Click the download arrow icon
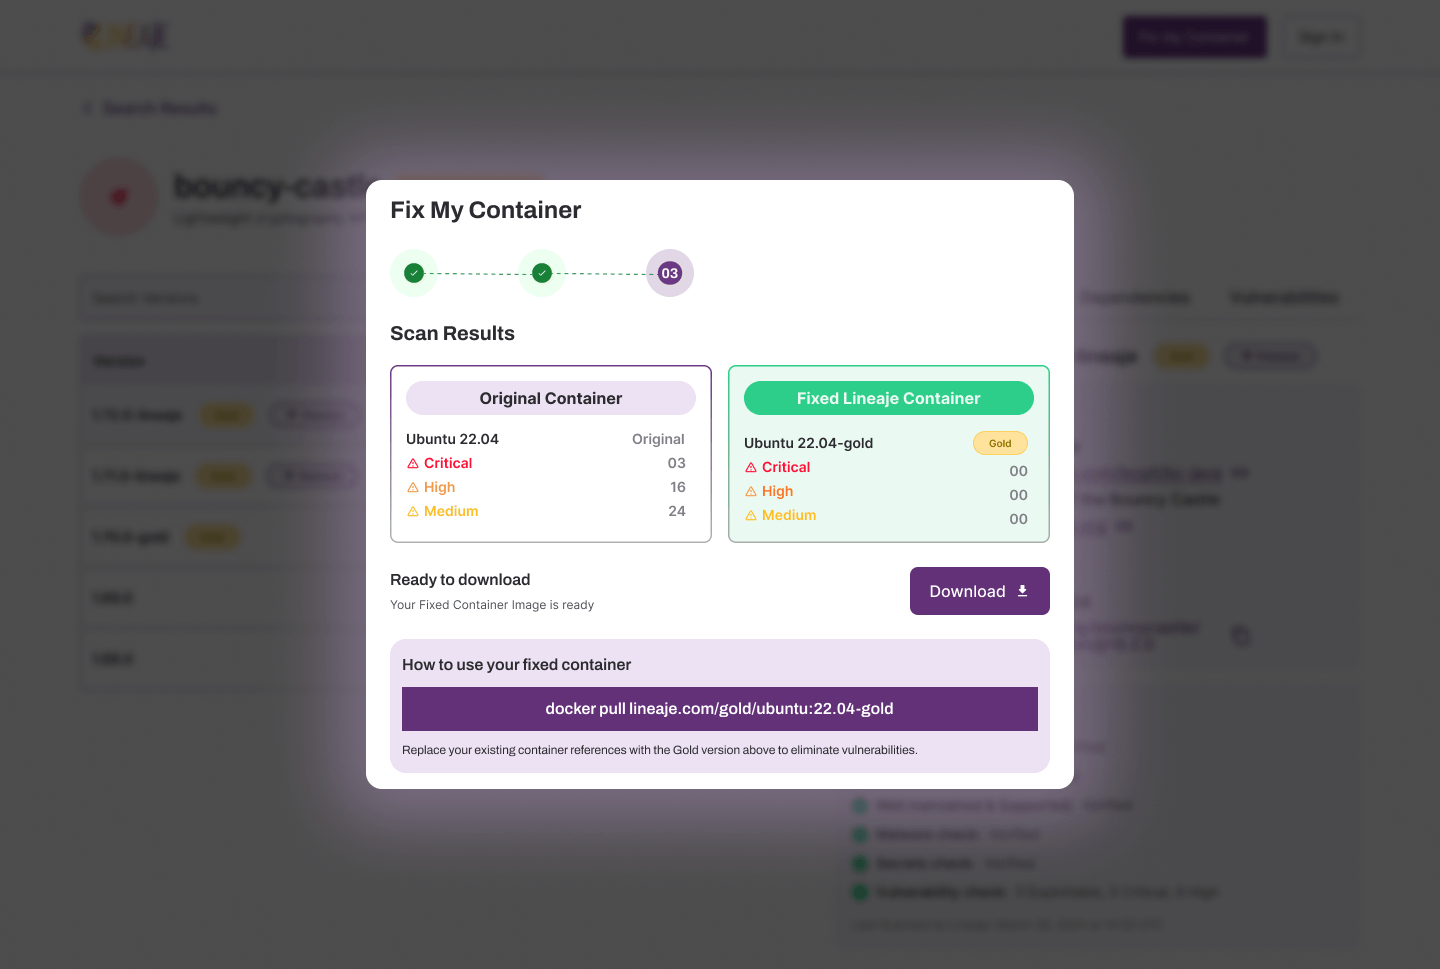The height and width of the screenshot is (969, 1440). point(1022,591)
